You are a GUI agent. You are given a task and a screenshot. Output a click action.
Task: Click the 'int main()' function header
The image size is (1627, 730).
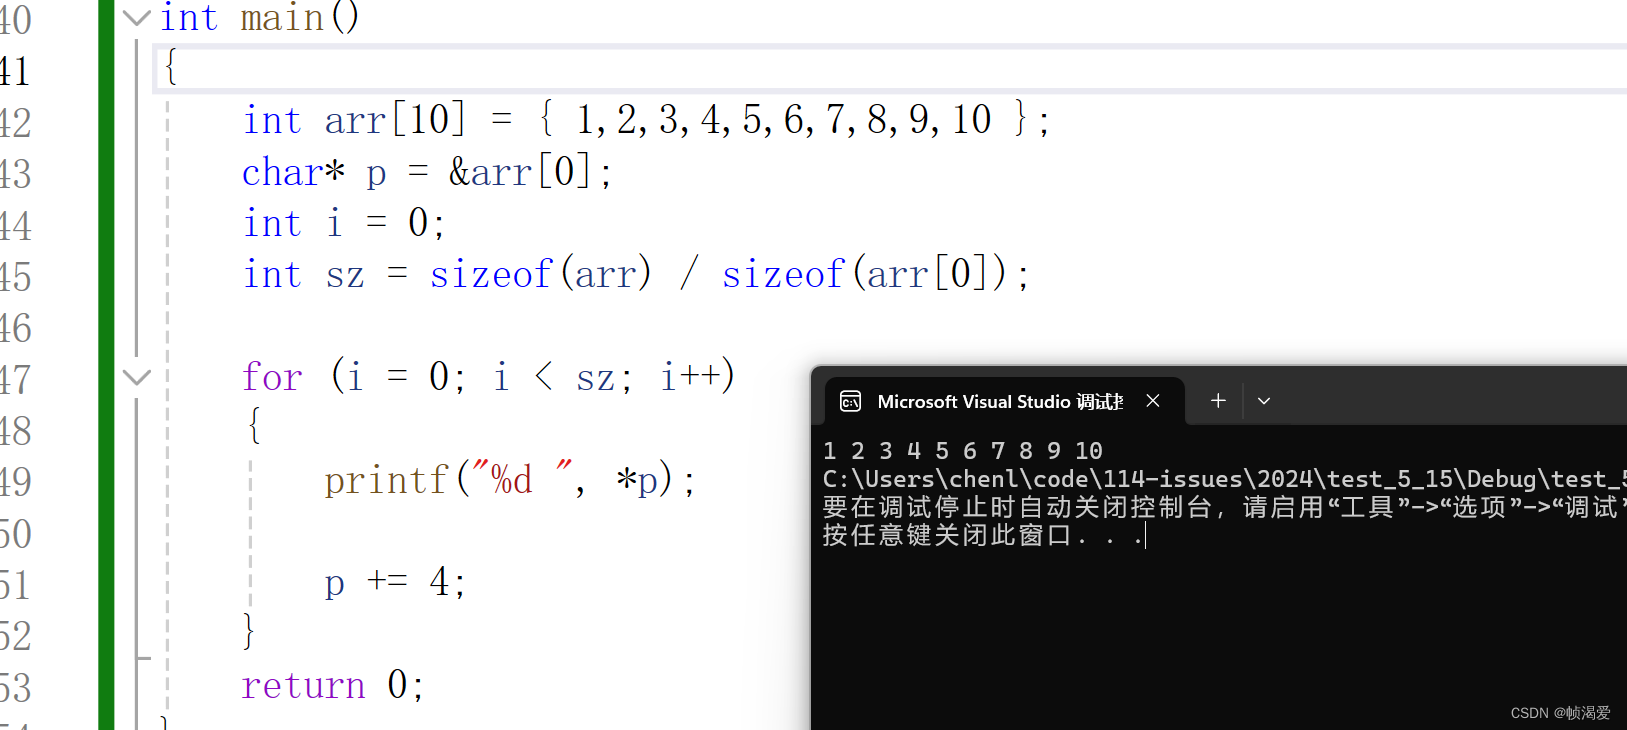point(260,17)
